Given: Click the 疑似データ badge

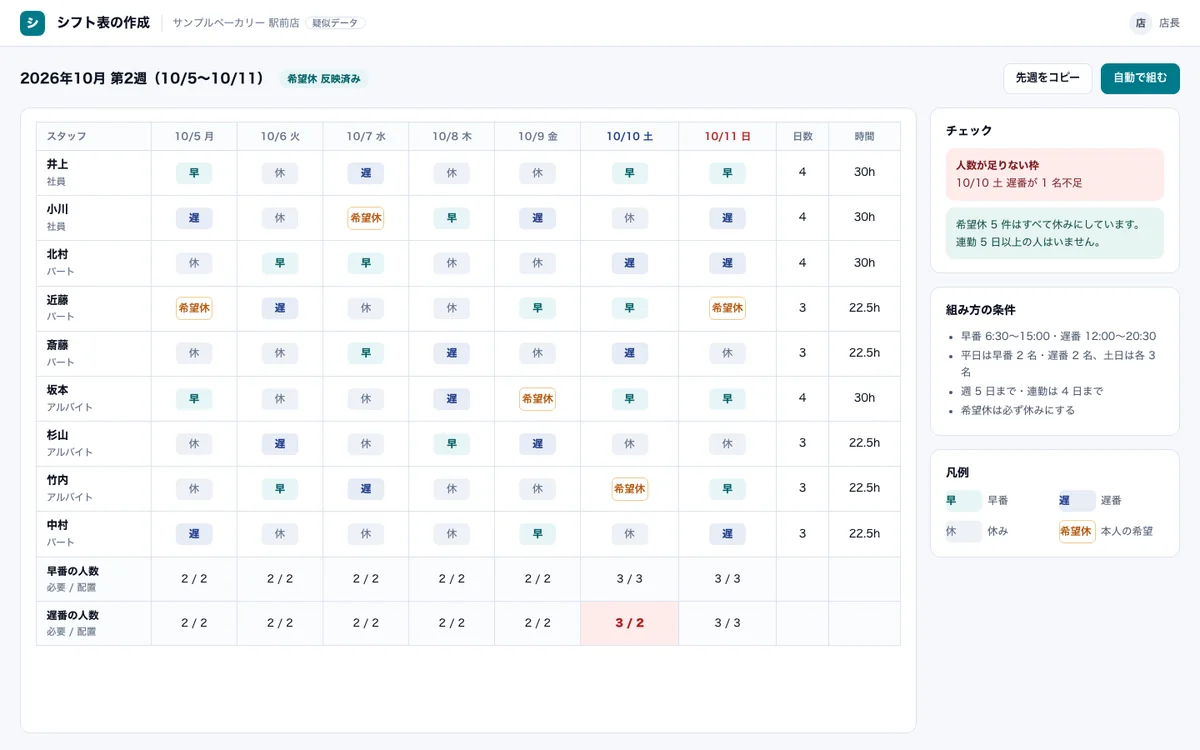Looking at the screenshot, I should point(335,23).
